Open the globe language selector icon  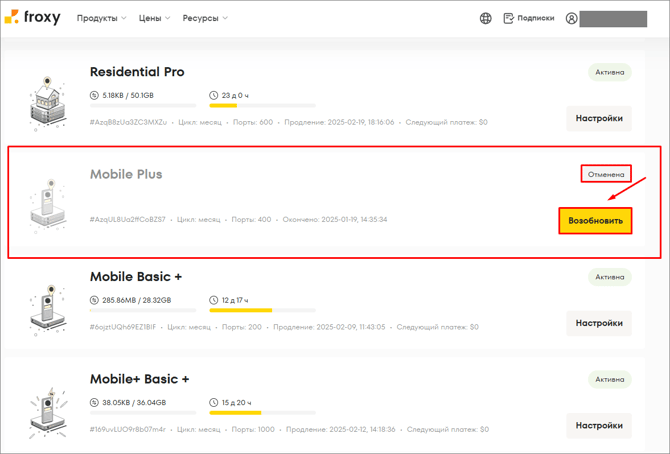[485, 18]
